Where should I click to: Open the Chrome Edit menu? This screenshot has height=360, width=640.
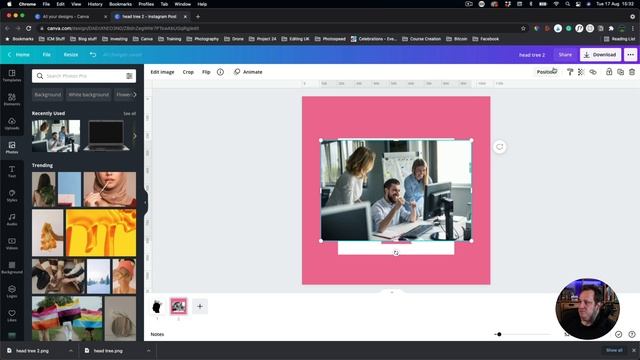60,4
